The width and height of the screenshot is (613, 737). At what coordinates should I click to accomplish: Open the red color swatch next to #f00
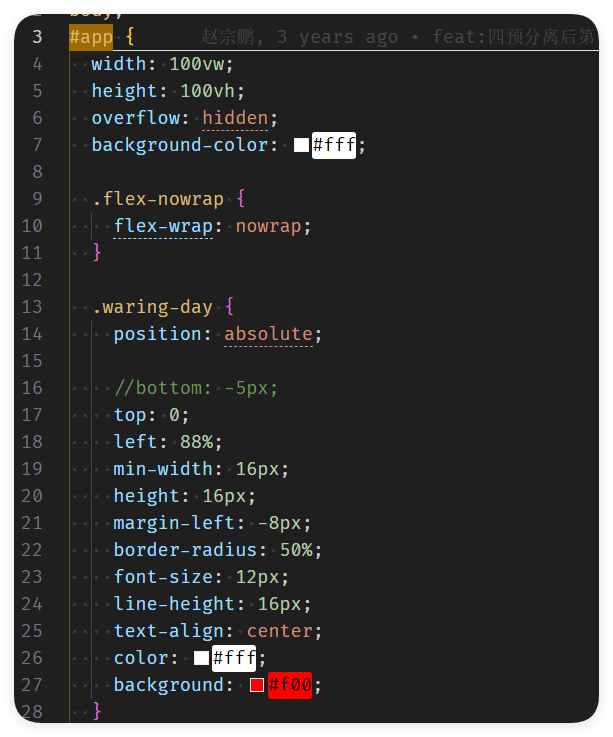point(257,685)
